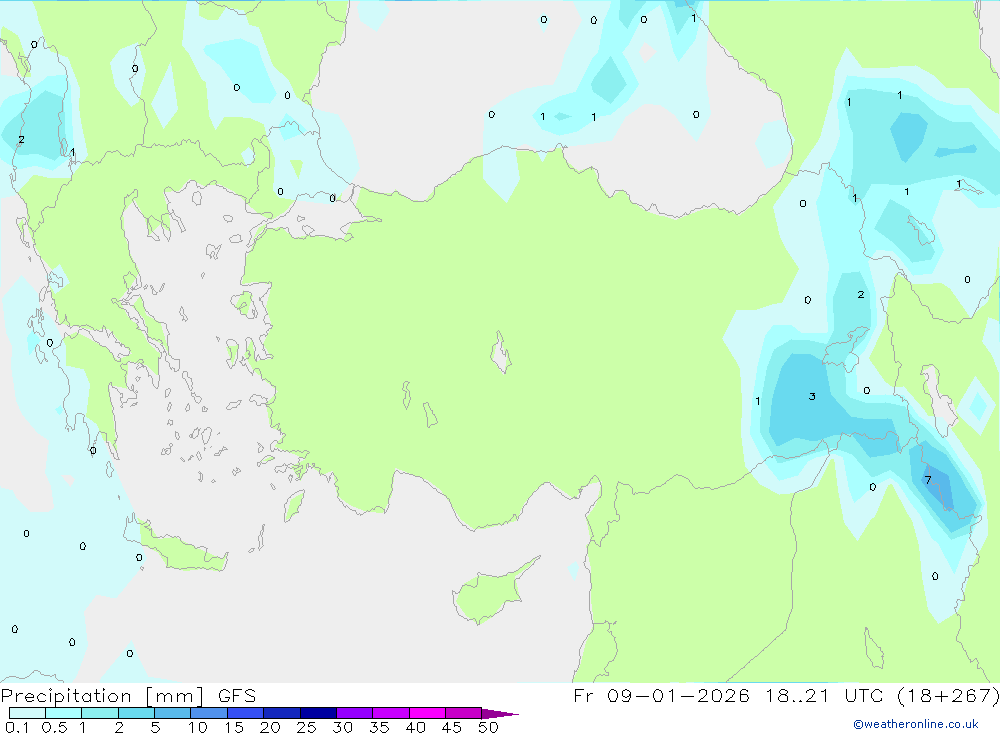Pick the legend swatch between 15 and 20

(x=245, y=713)
